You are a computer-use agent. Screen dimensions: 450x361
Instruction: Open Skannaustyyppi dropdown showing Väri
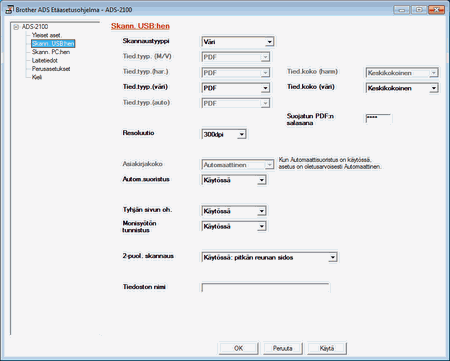click(x=238, y=42)
